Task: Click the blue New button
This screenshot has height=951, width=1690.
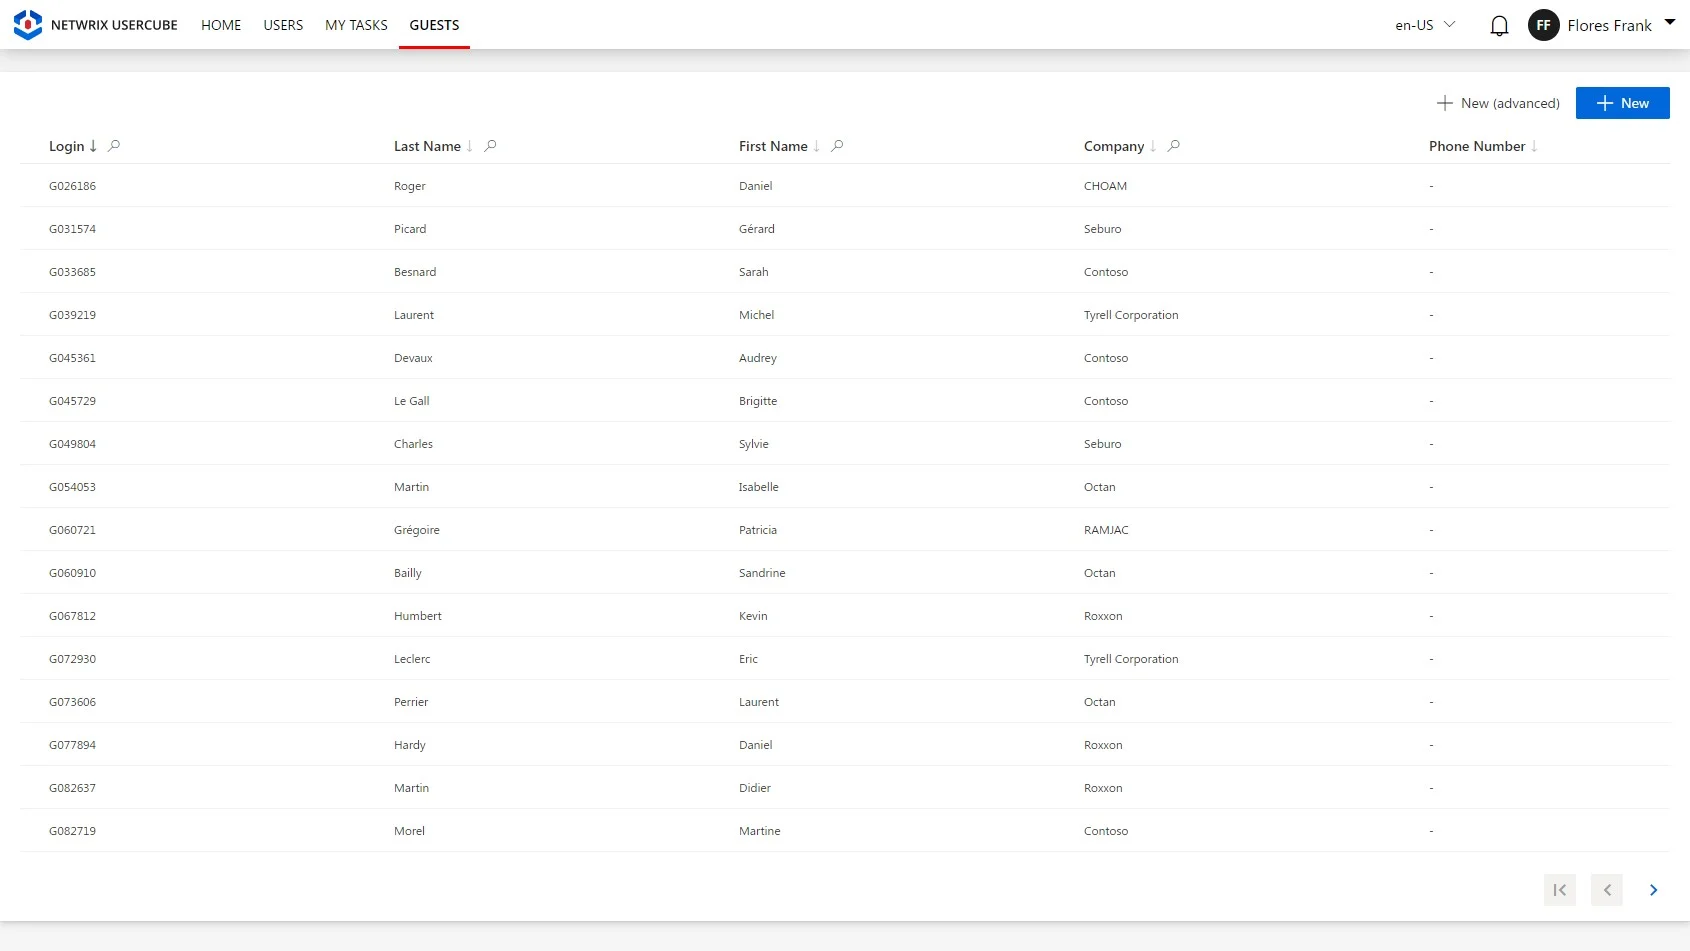Action: [1622, 103]
